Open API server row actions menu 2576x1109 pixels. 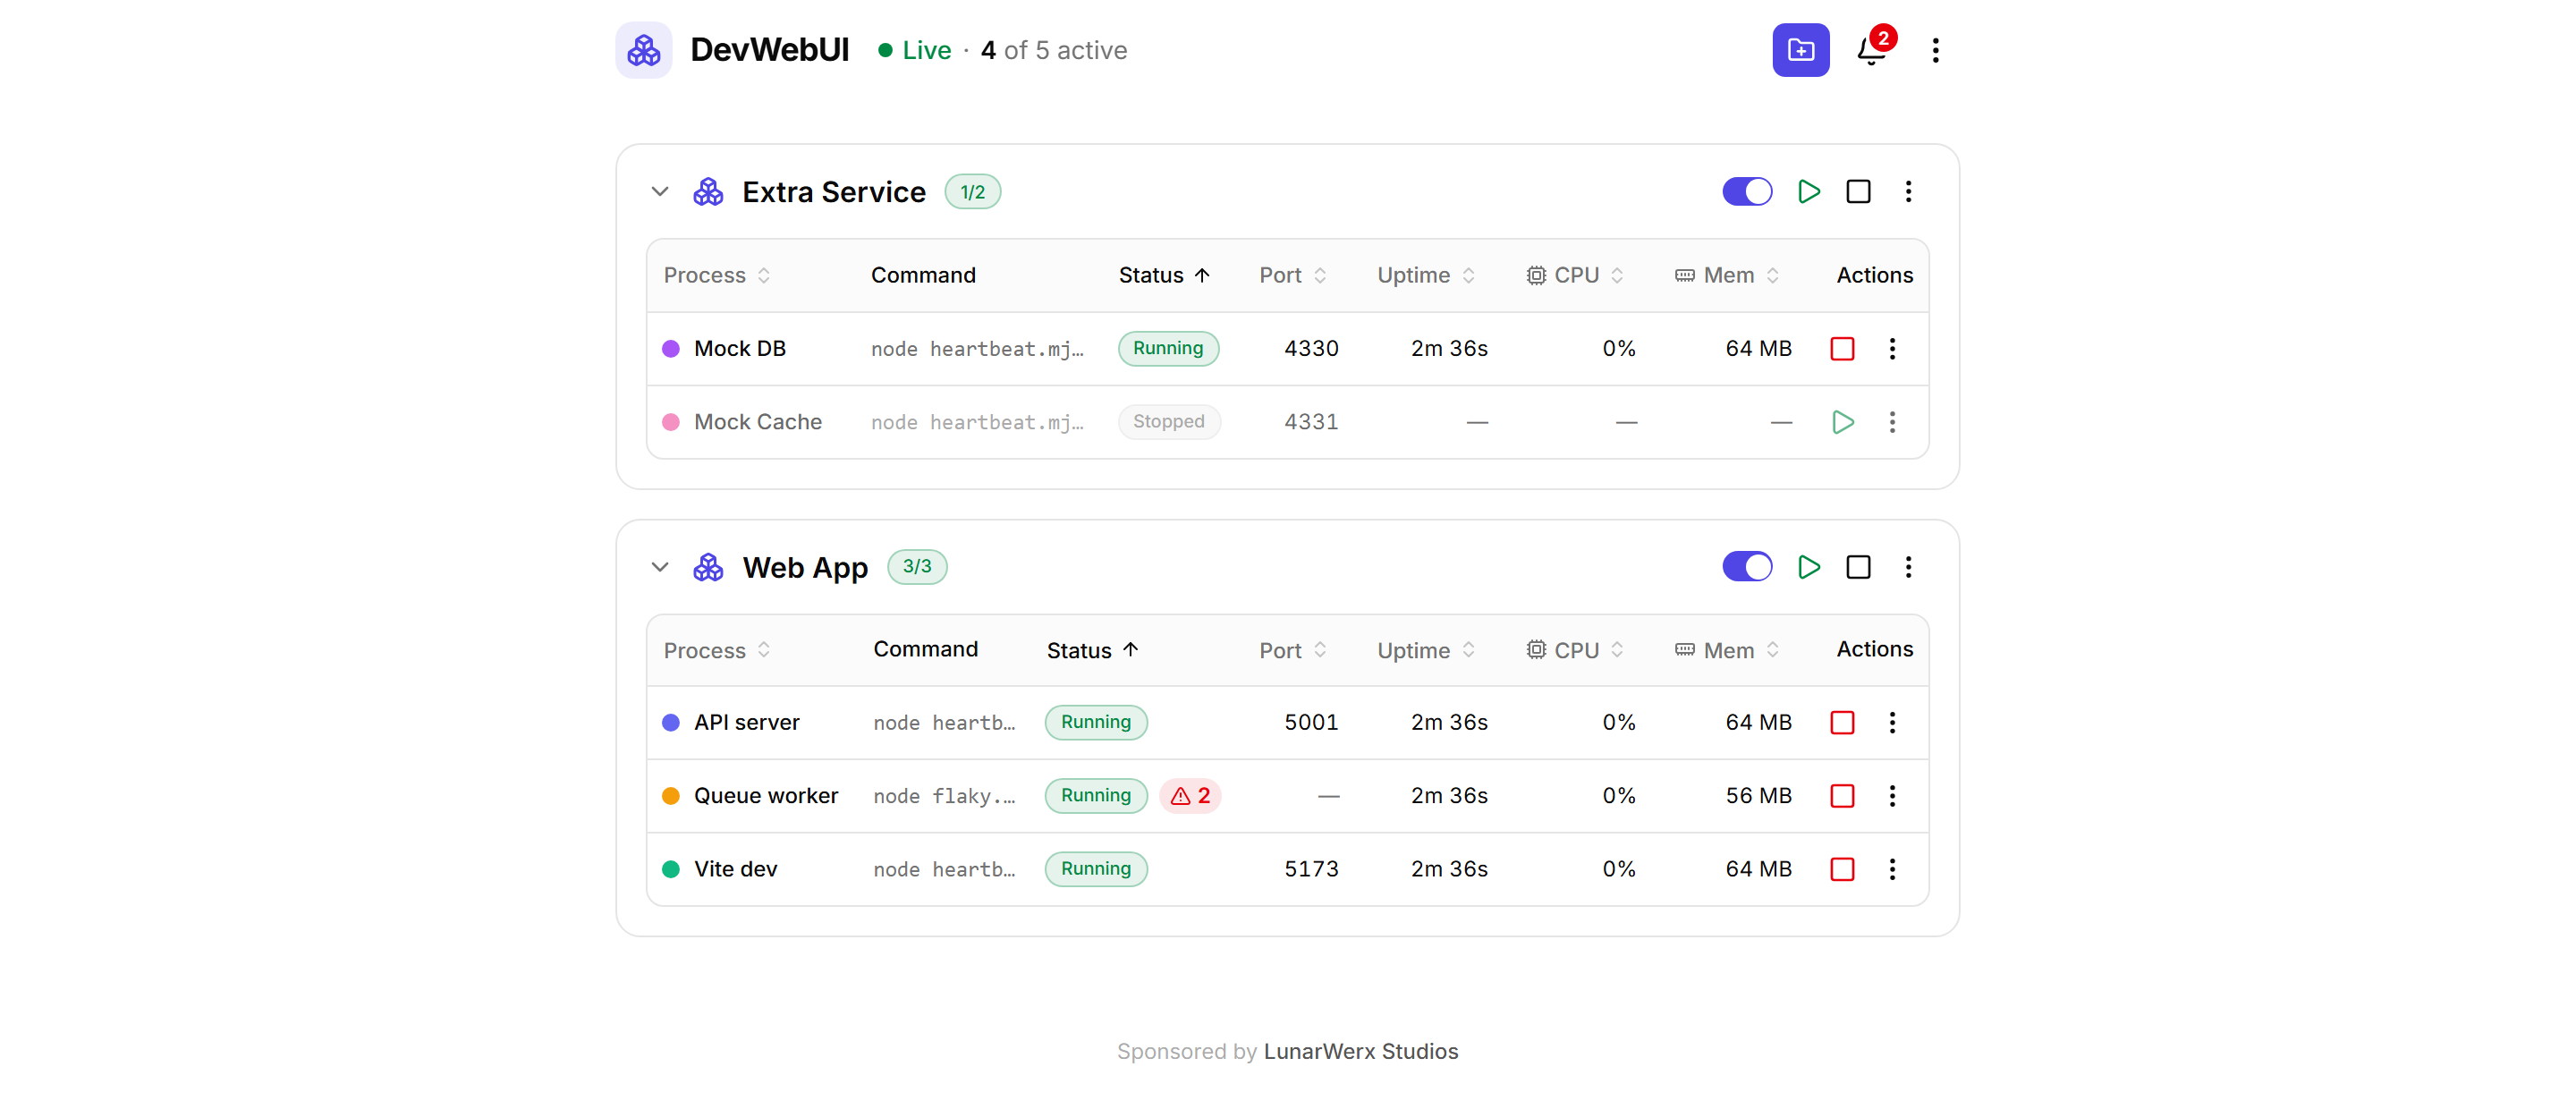(x=1892, y=722)
